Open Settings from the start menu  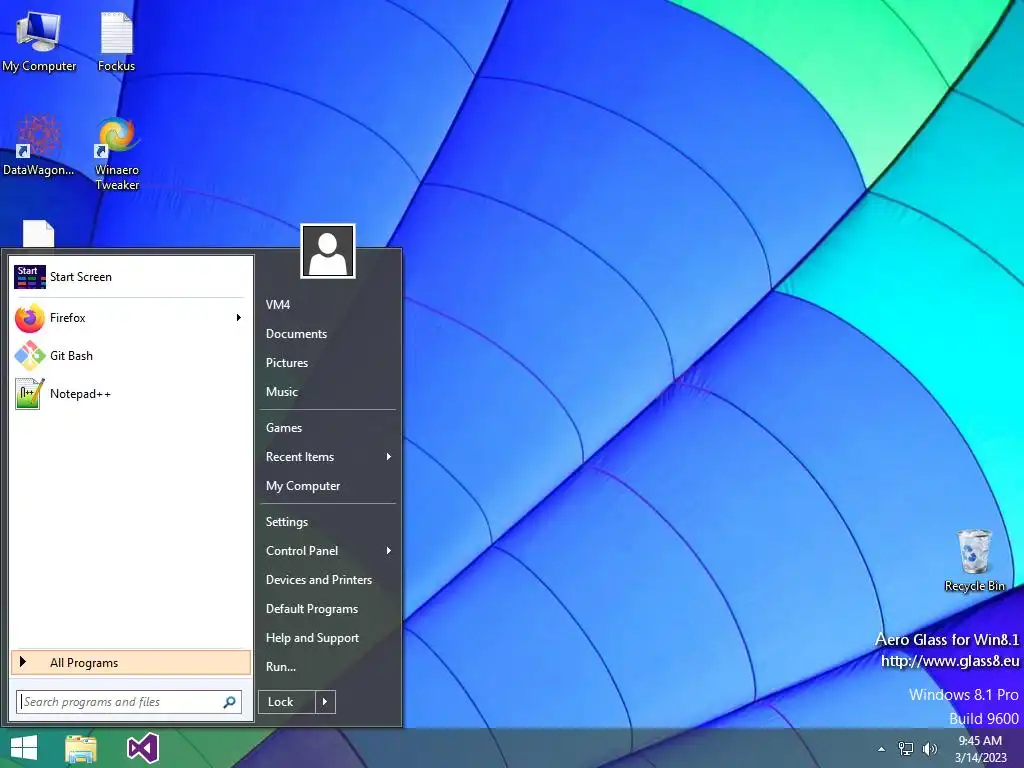click(x=328, y=522)
